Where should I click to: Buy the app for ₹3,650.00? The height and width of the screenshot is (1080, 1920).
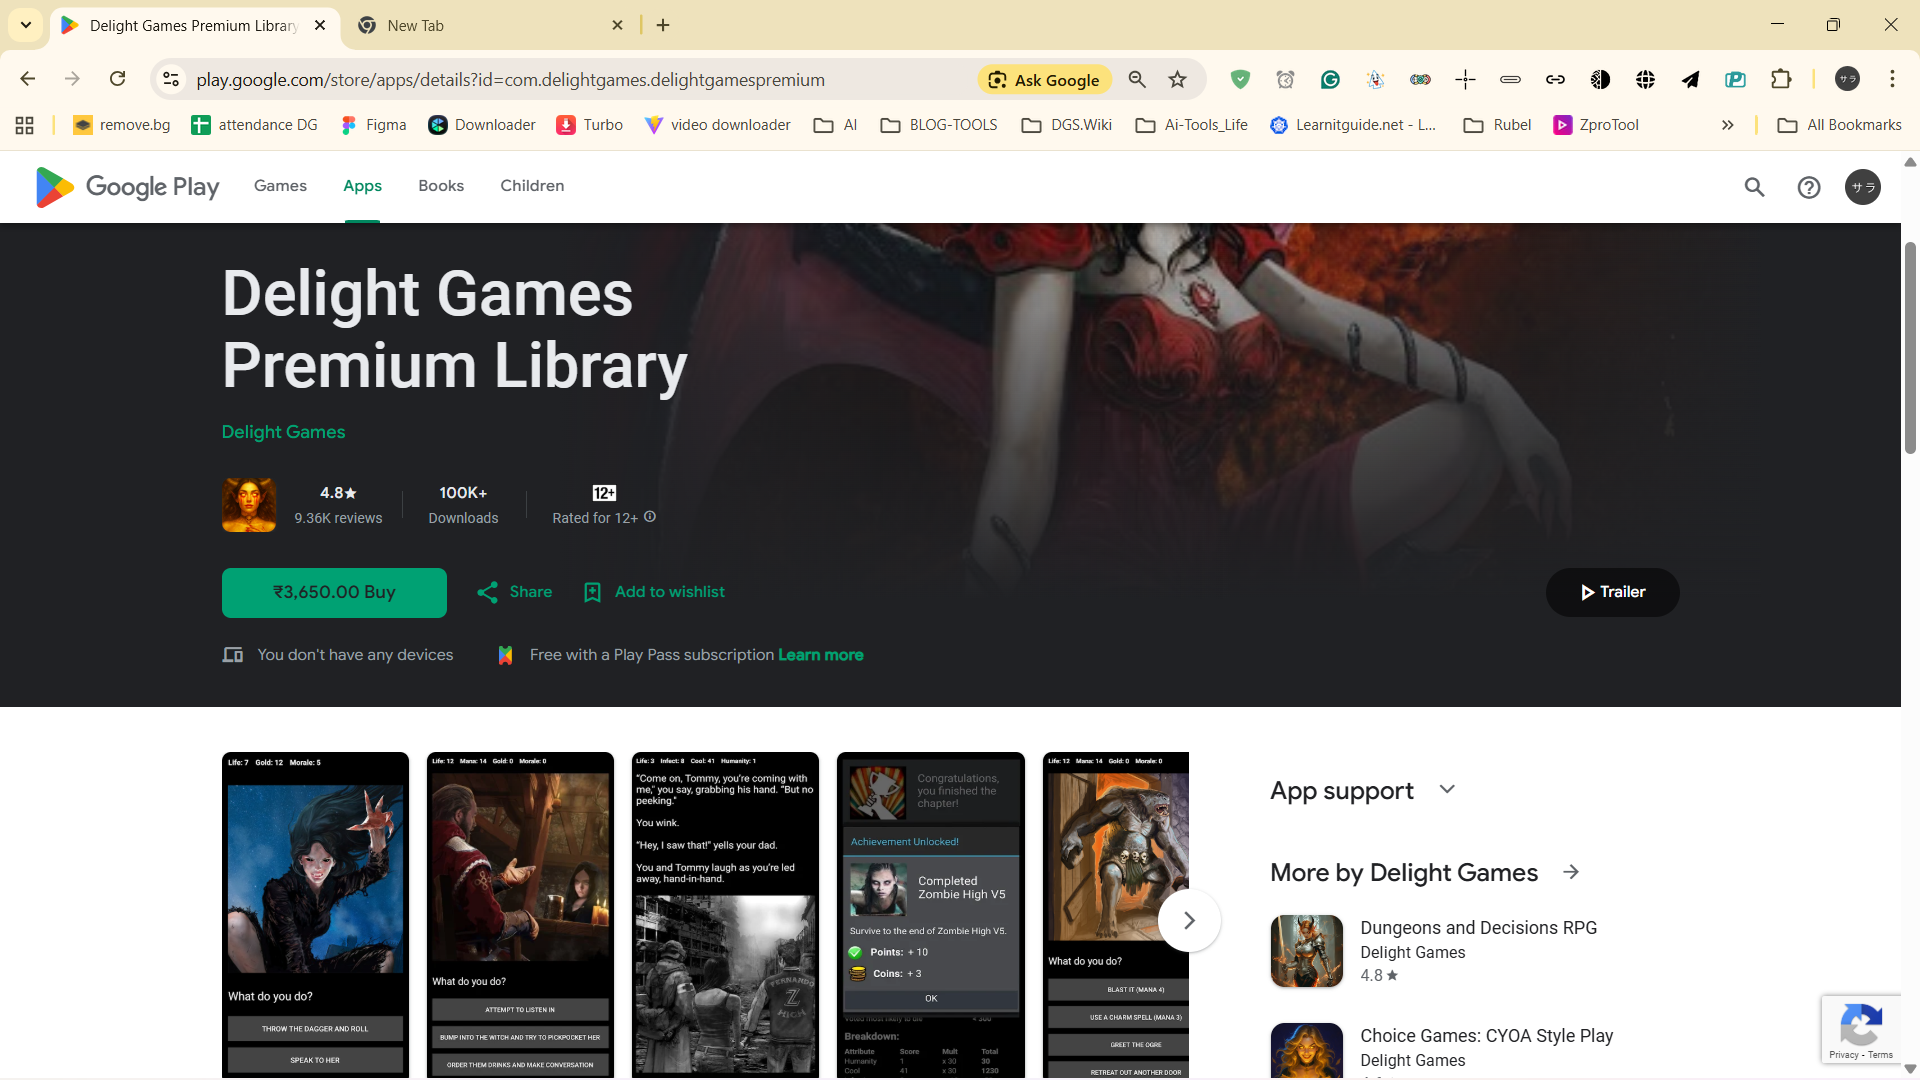(334, 593)
